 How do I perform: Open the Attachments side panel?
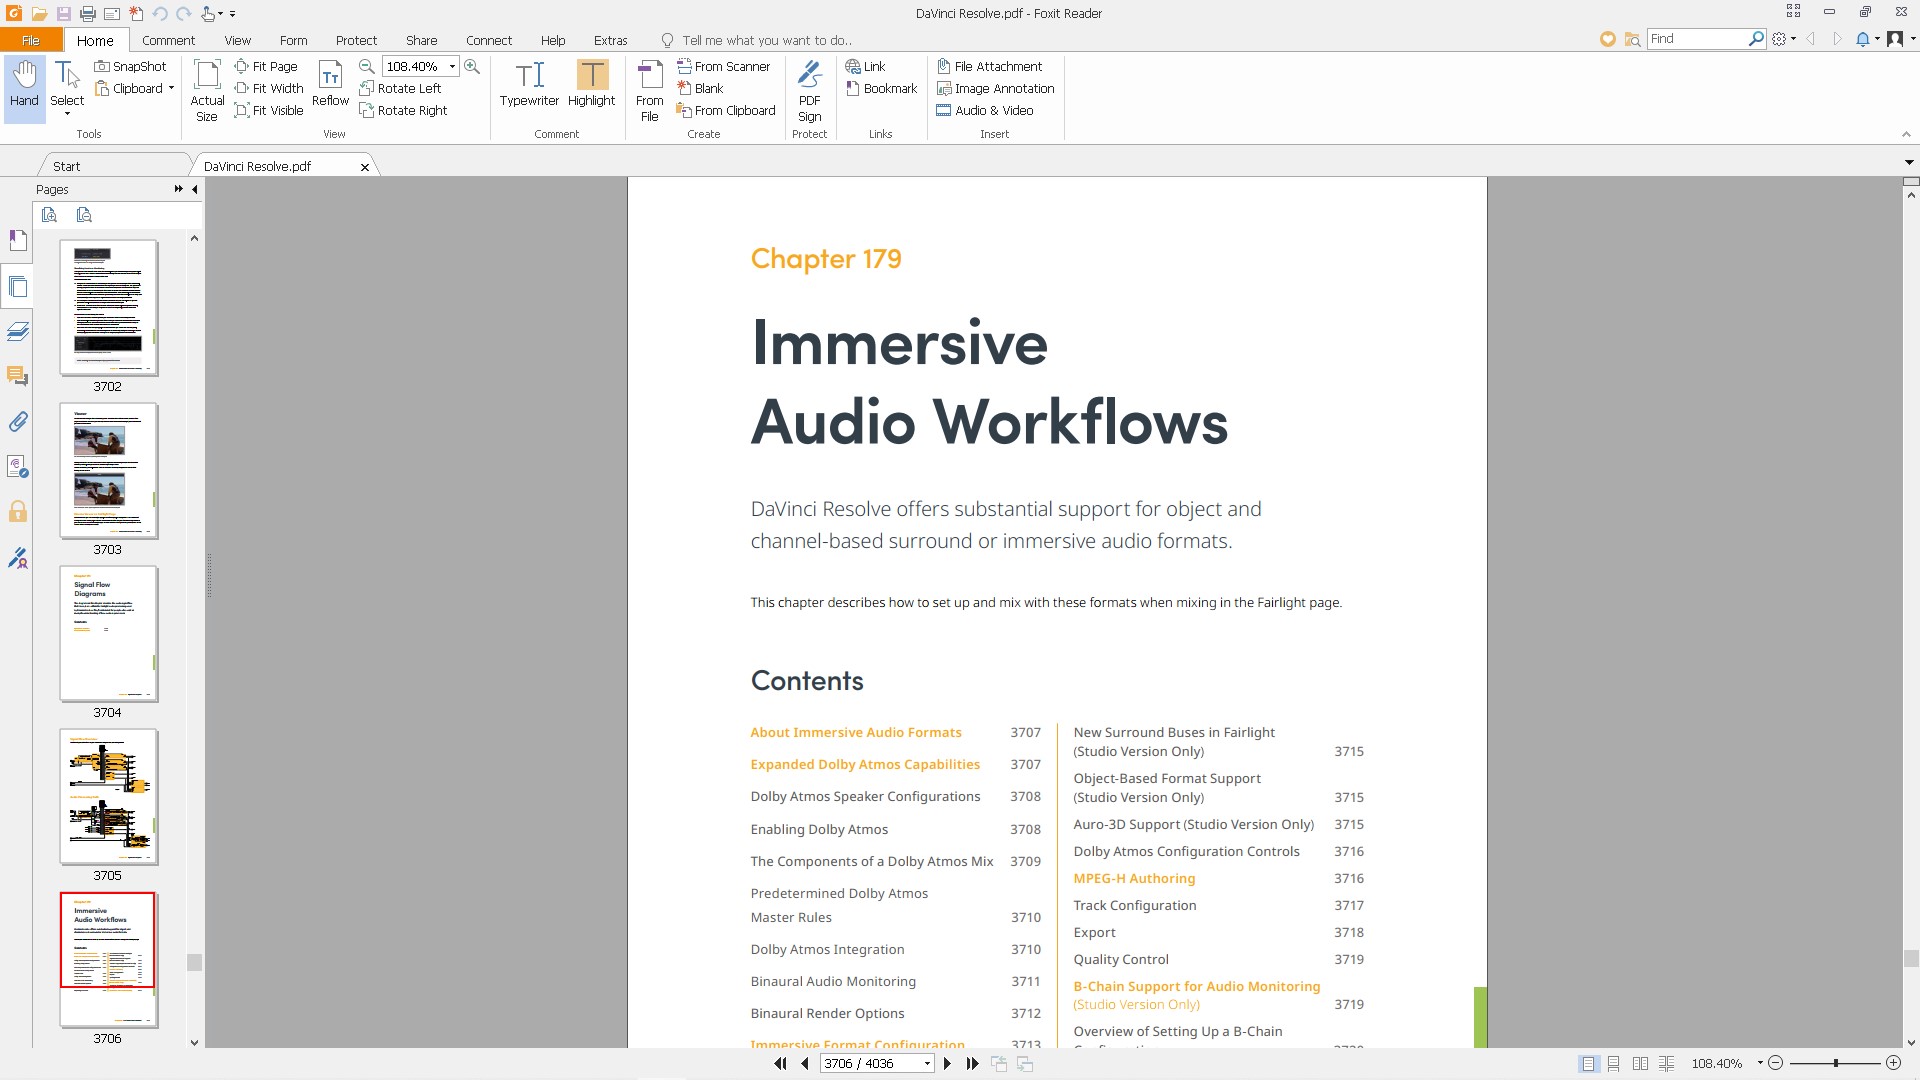click(17, 421)
